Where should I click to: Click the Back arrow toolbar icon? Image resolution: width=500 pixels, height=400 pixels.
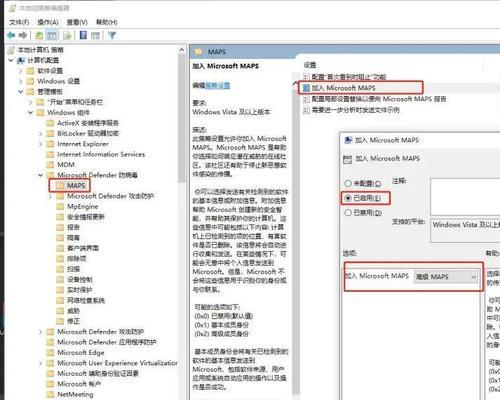click(11, 35)
